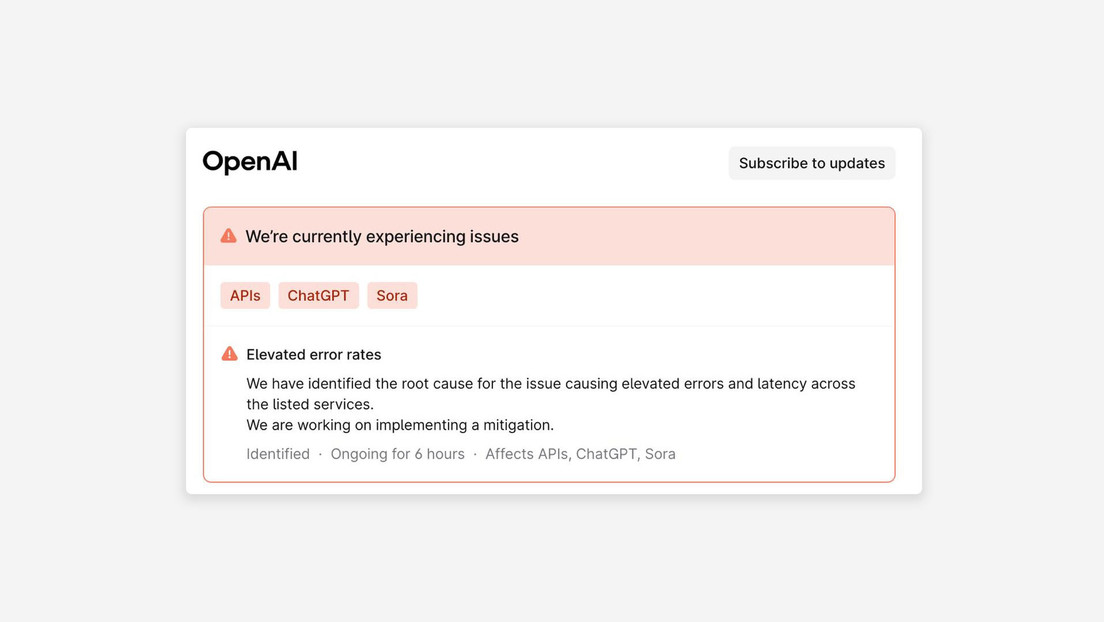Click the OpenAI wordmark to go home

click(249, 161)
